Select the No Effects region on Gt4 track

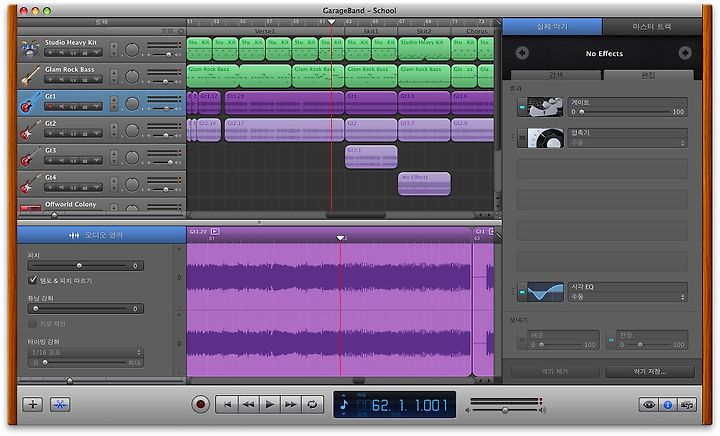point(424,184)
